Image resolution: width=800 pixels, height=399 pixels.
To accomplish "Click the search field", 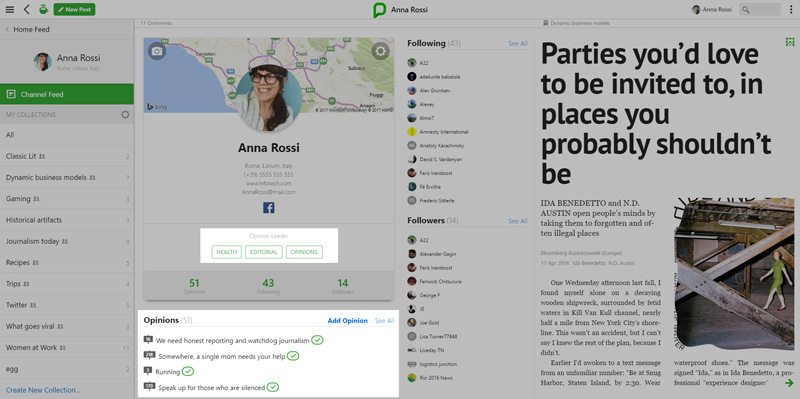I will pos(760,9).
